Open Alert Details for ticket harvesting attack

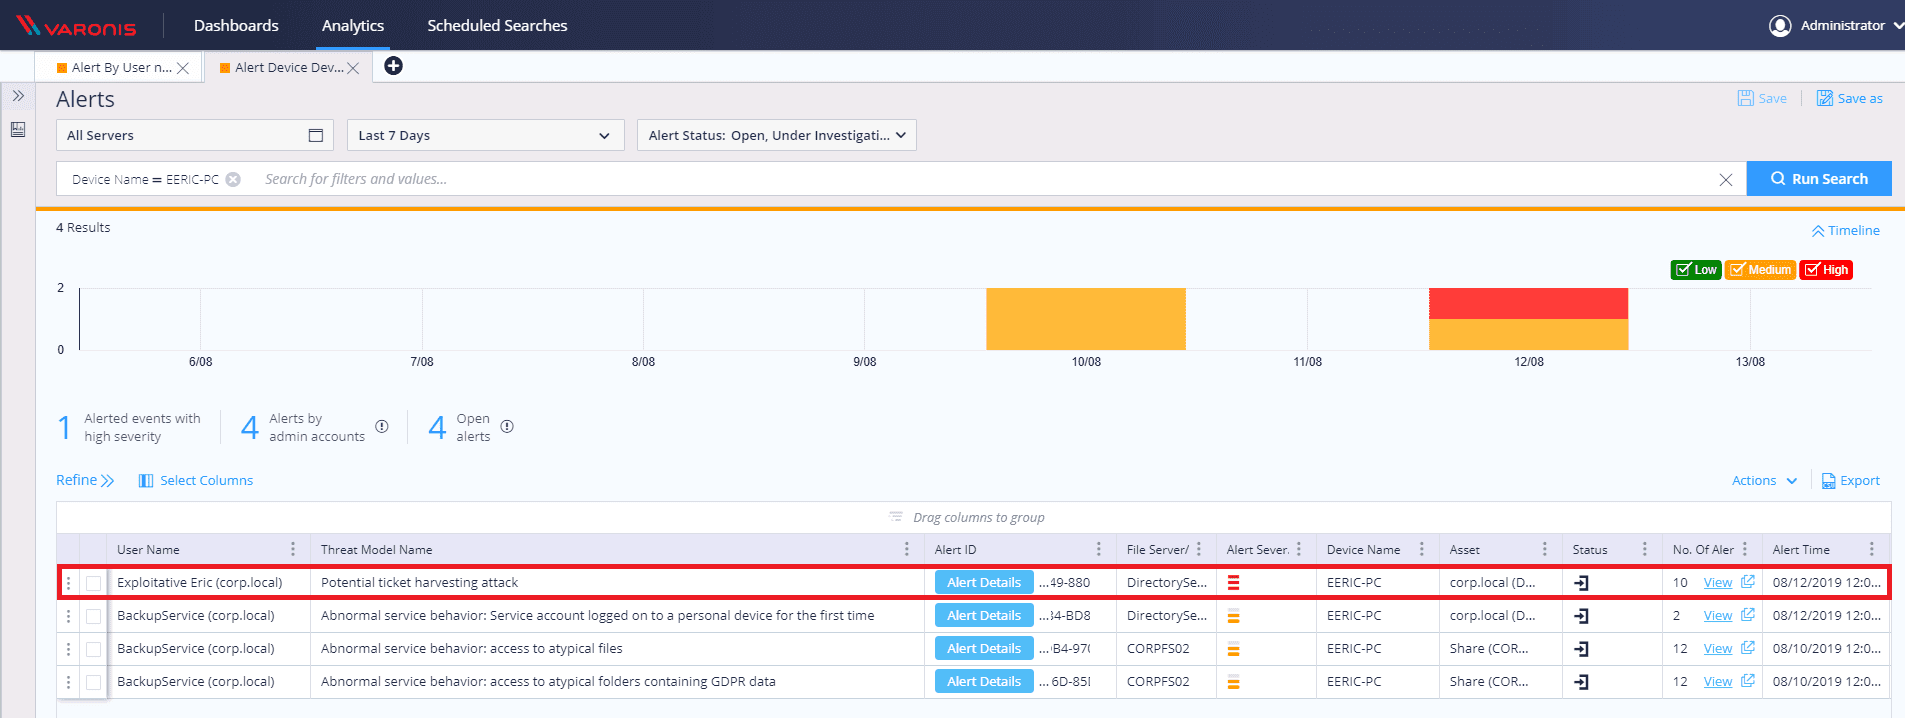coord(983,583)
